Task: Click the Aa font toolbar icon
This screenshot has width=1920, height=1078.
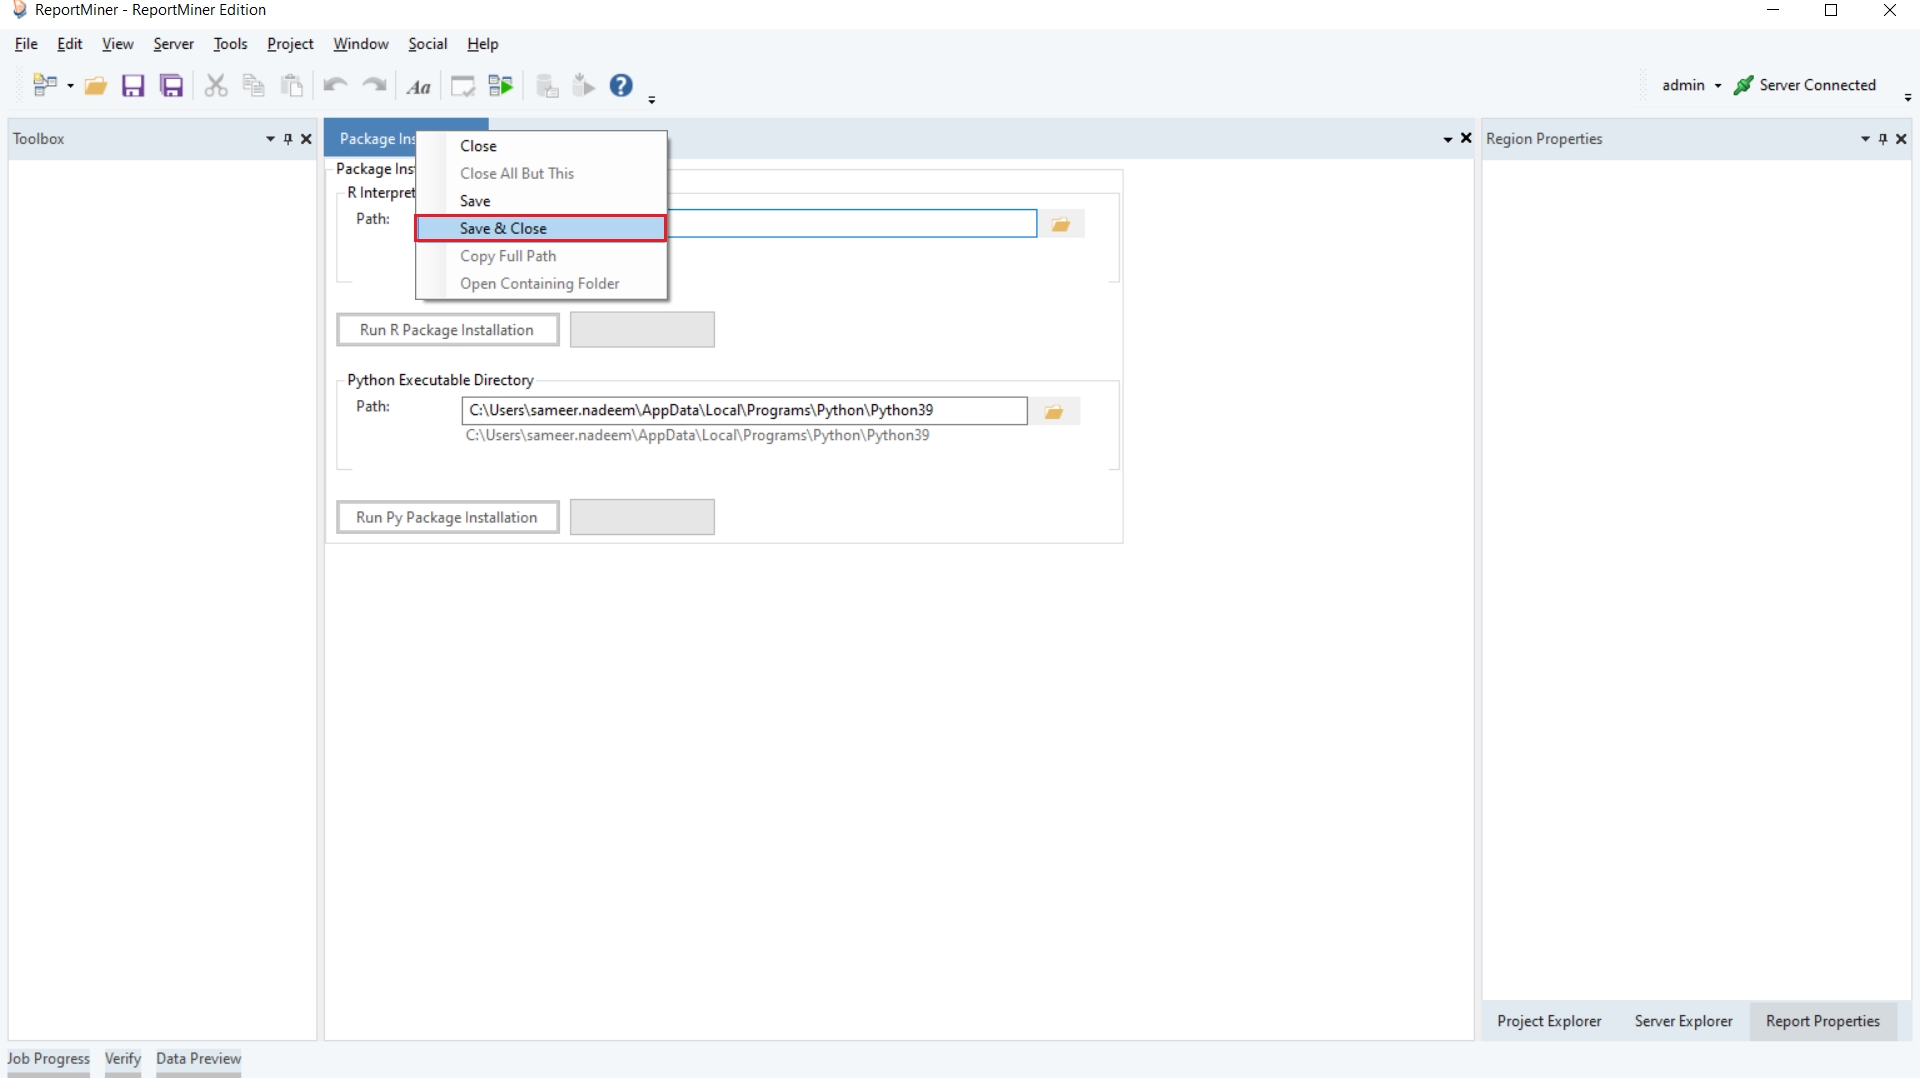Action: (418, 87)
